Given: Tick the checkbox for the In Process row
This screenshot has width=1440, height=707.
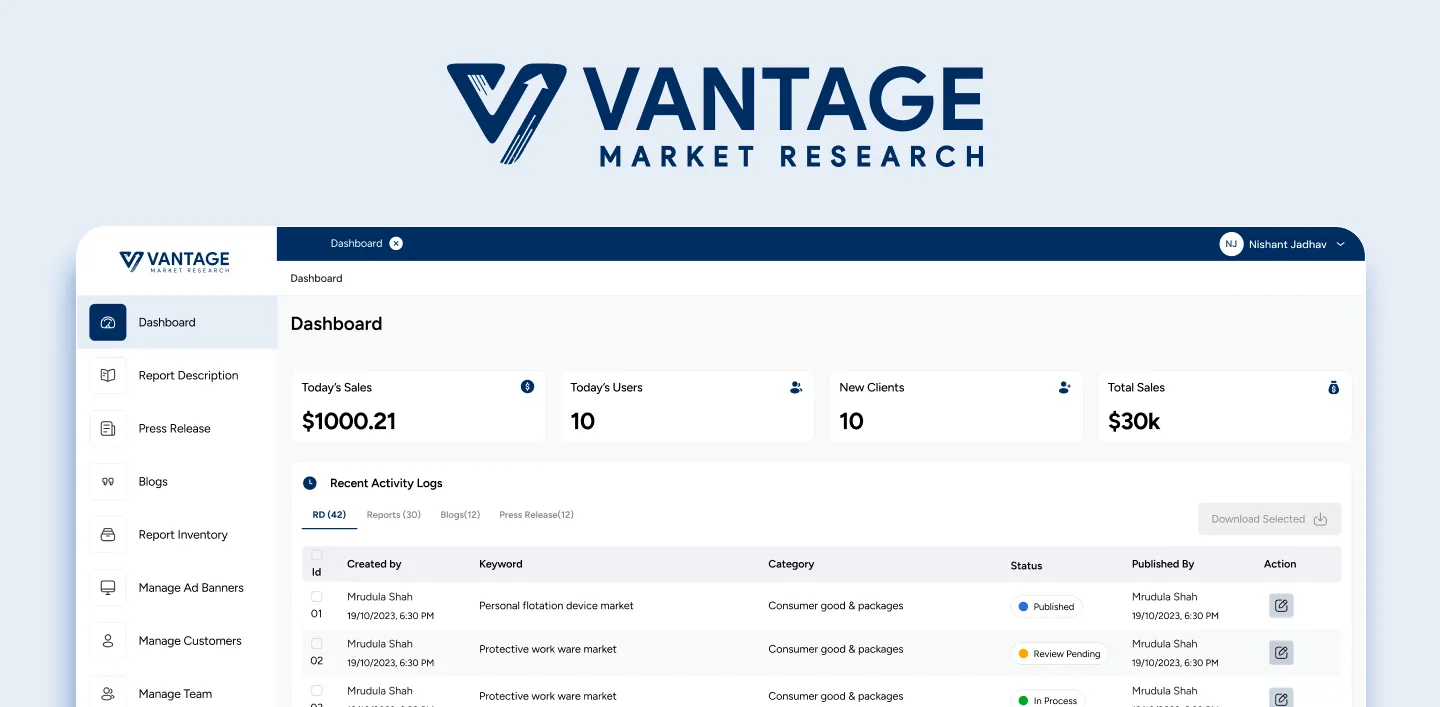Looking at the screenshot, I should (317, 690).
